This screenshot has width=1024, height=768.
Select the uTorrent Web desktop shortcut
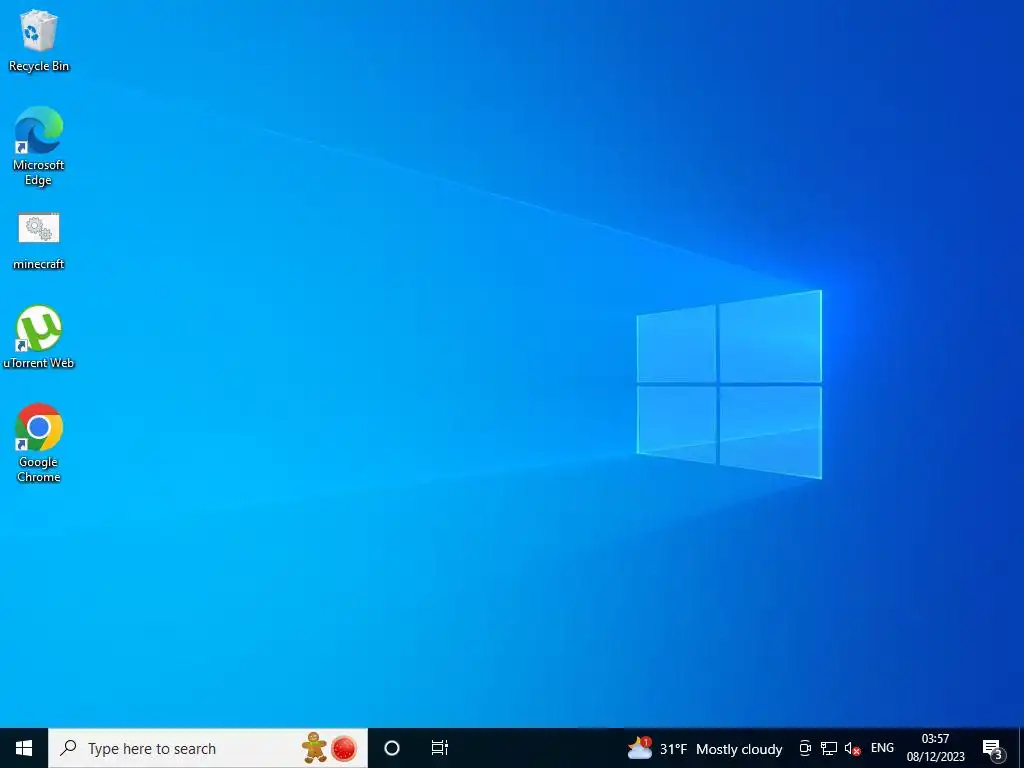click(39, 337)
